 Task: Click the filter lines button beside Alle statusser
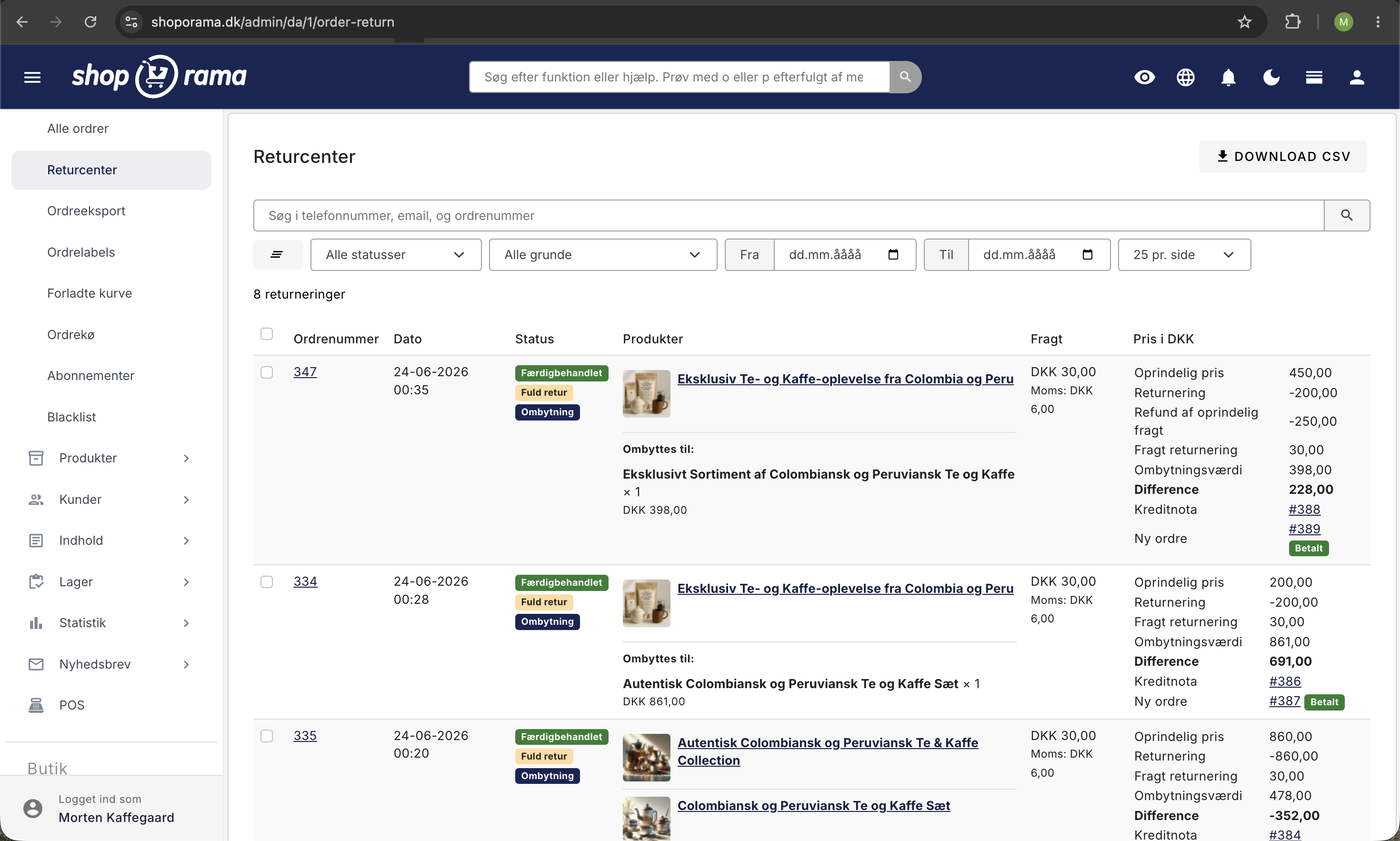pyautogui.click(x=277, y=255)
